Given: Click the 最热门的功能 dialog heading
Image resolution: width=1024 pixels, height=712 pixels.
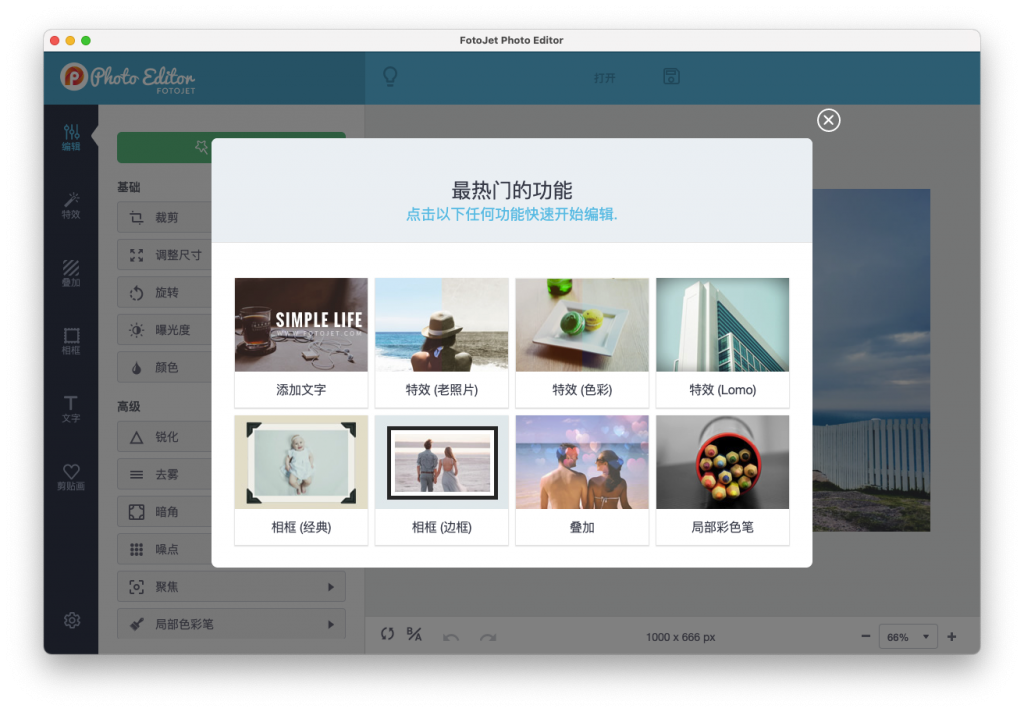Looking at the screenshot, I should click(511, 190).
